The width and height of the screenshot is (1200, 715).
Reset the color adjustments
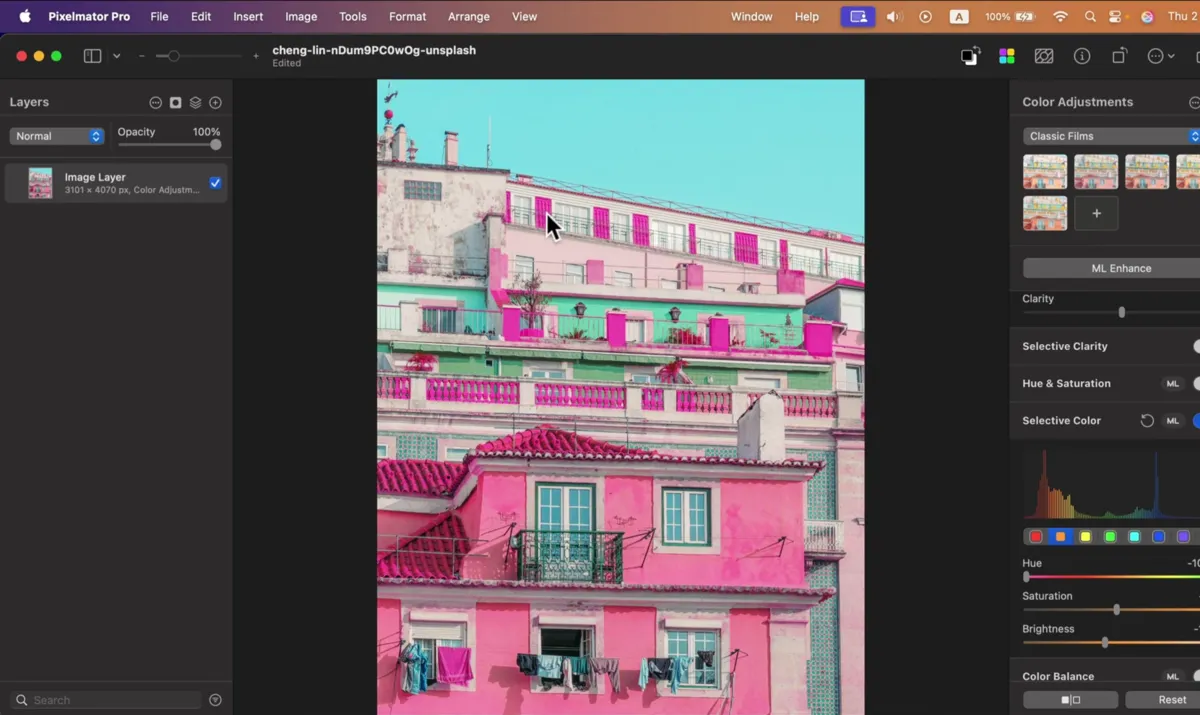(x=1171, y=699)
